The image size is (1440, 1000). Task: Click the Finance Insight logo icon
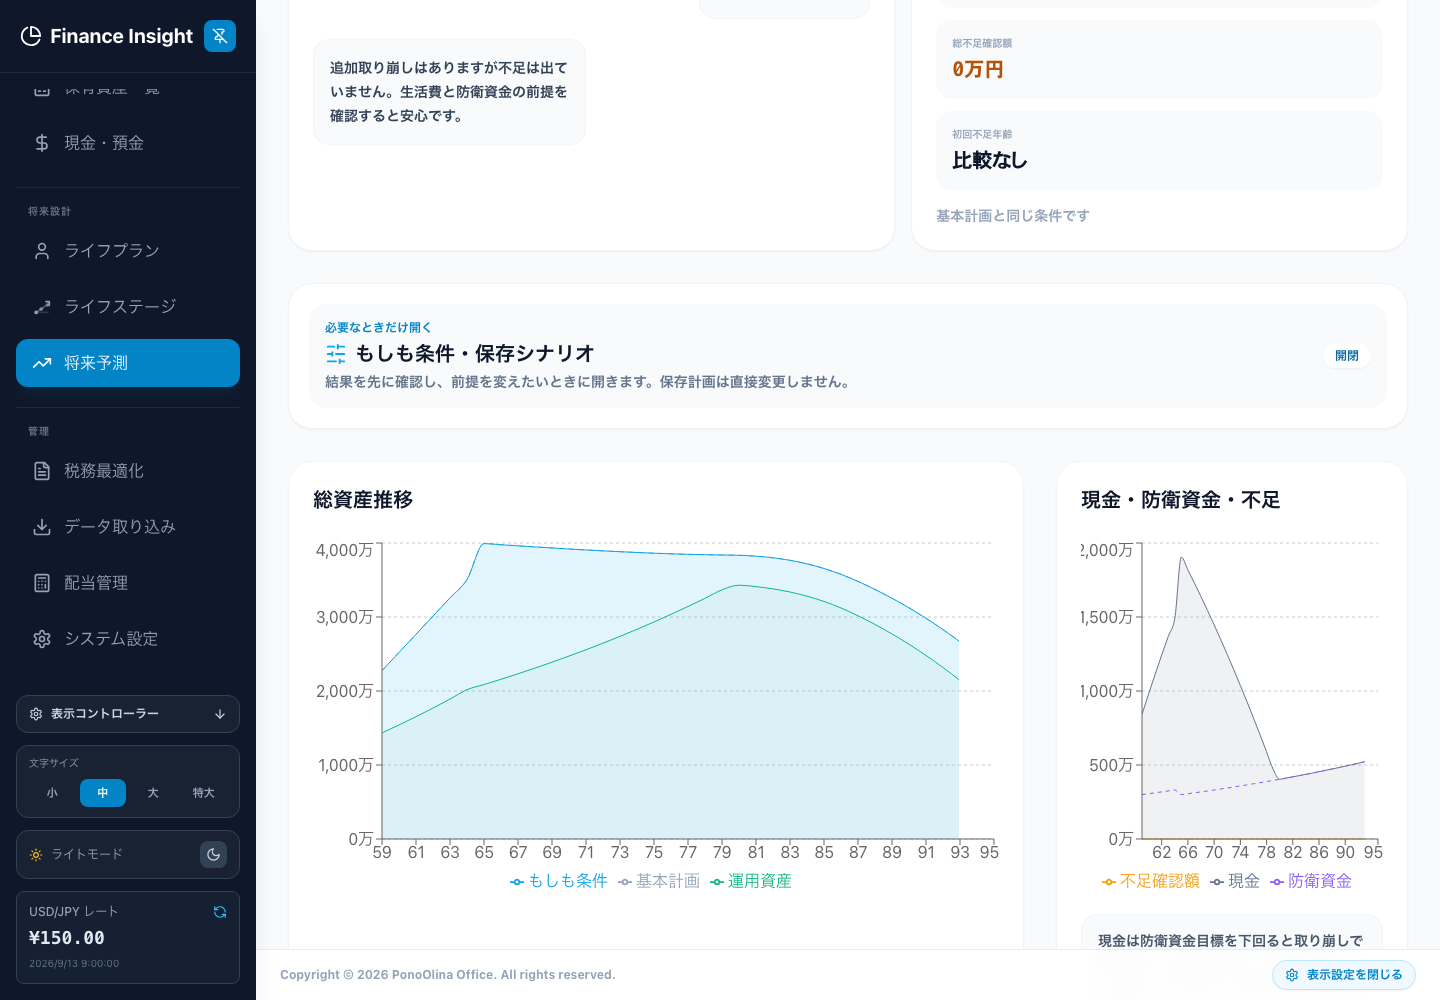pyautogui.click(x=31, y=36)
